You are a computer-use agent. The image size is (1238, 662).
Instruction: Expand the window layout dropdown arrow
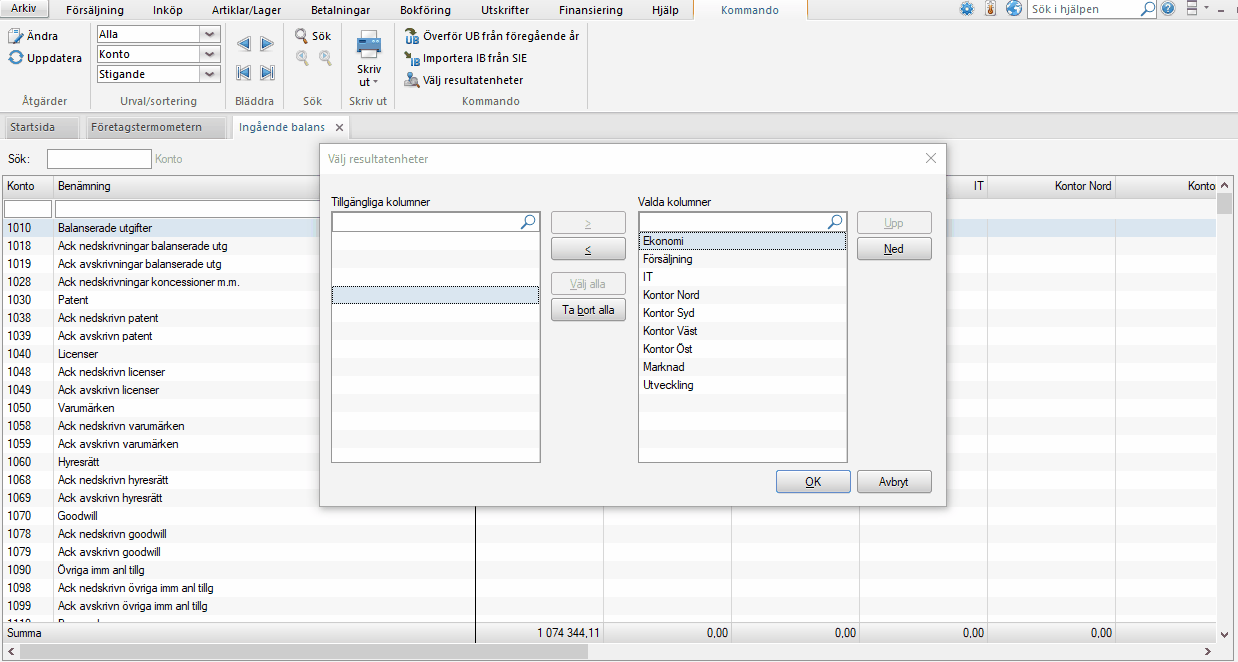coord(1207,9)
